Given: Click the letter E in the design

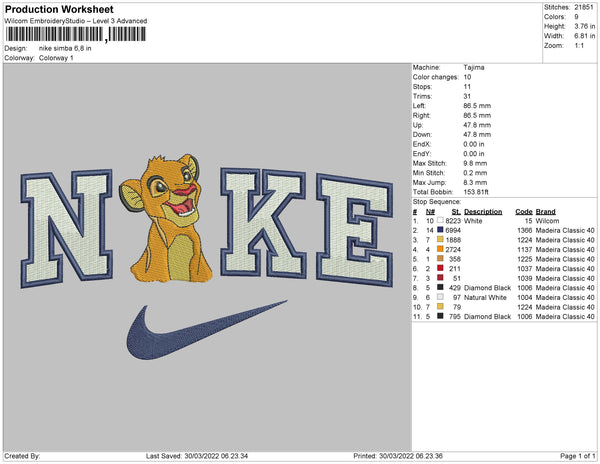Looking at the screenshot, I should coord(355,230).
